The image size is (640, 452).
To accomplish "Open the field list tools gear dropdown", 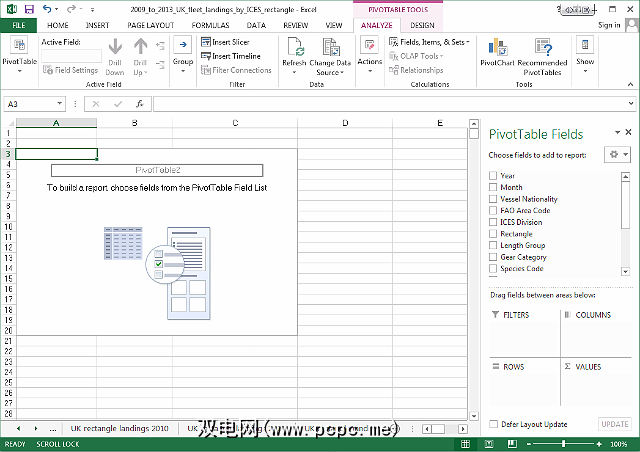I will (618, 155).
